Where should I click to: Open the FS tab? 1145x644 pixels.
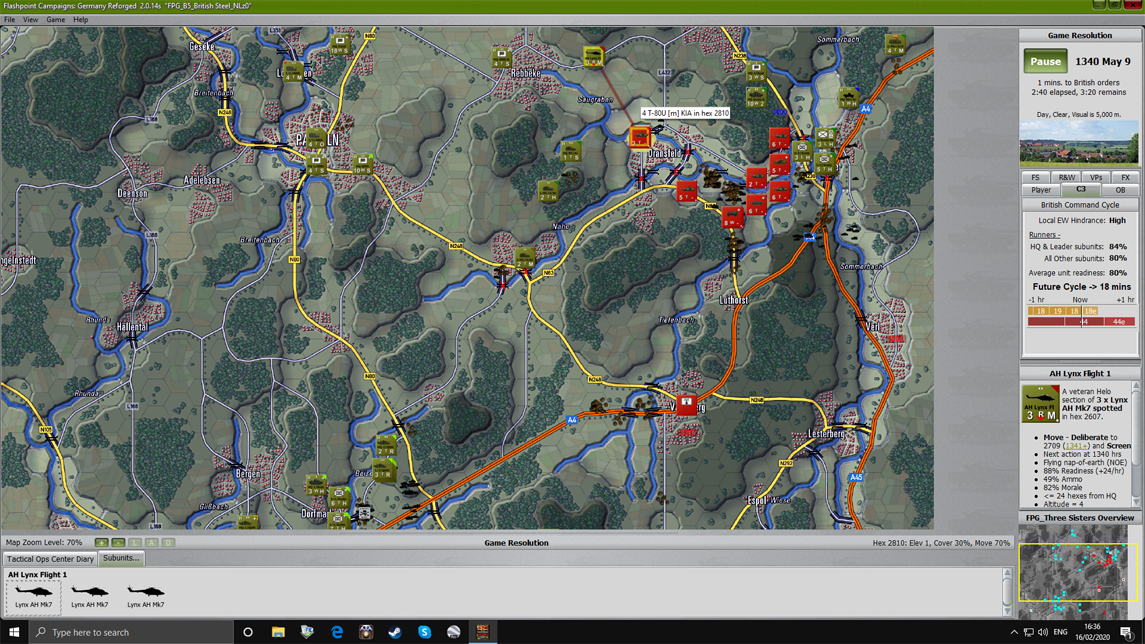tap(1035, 177)
